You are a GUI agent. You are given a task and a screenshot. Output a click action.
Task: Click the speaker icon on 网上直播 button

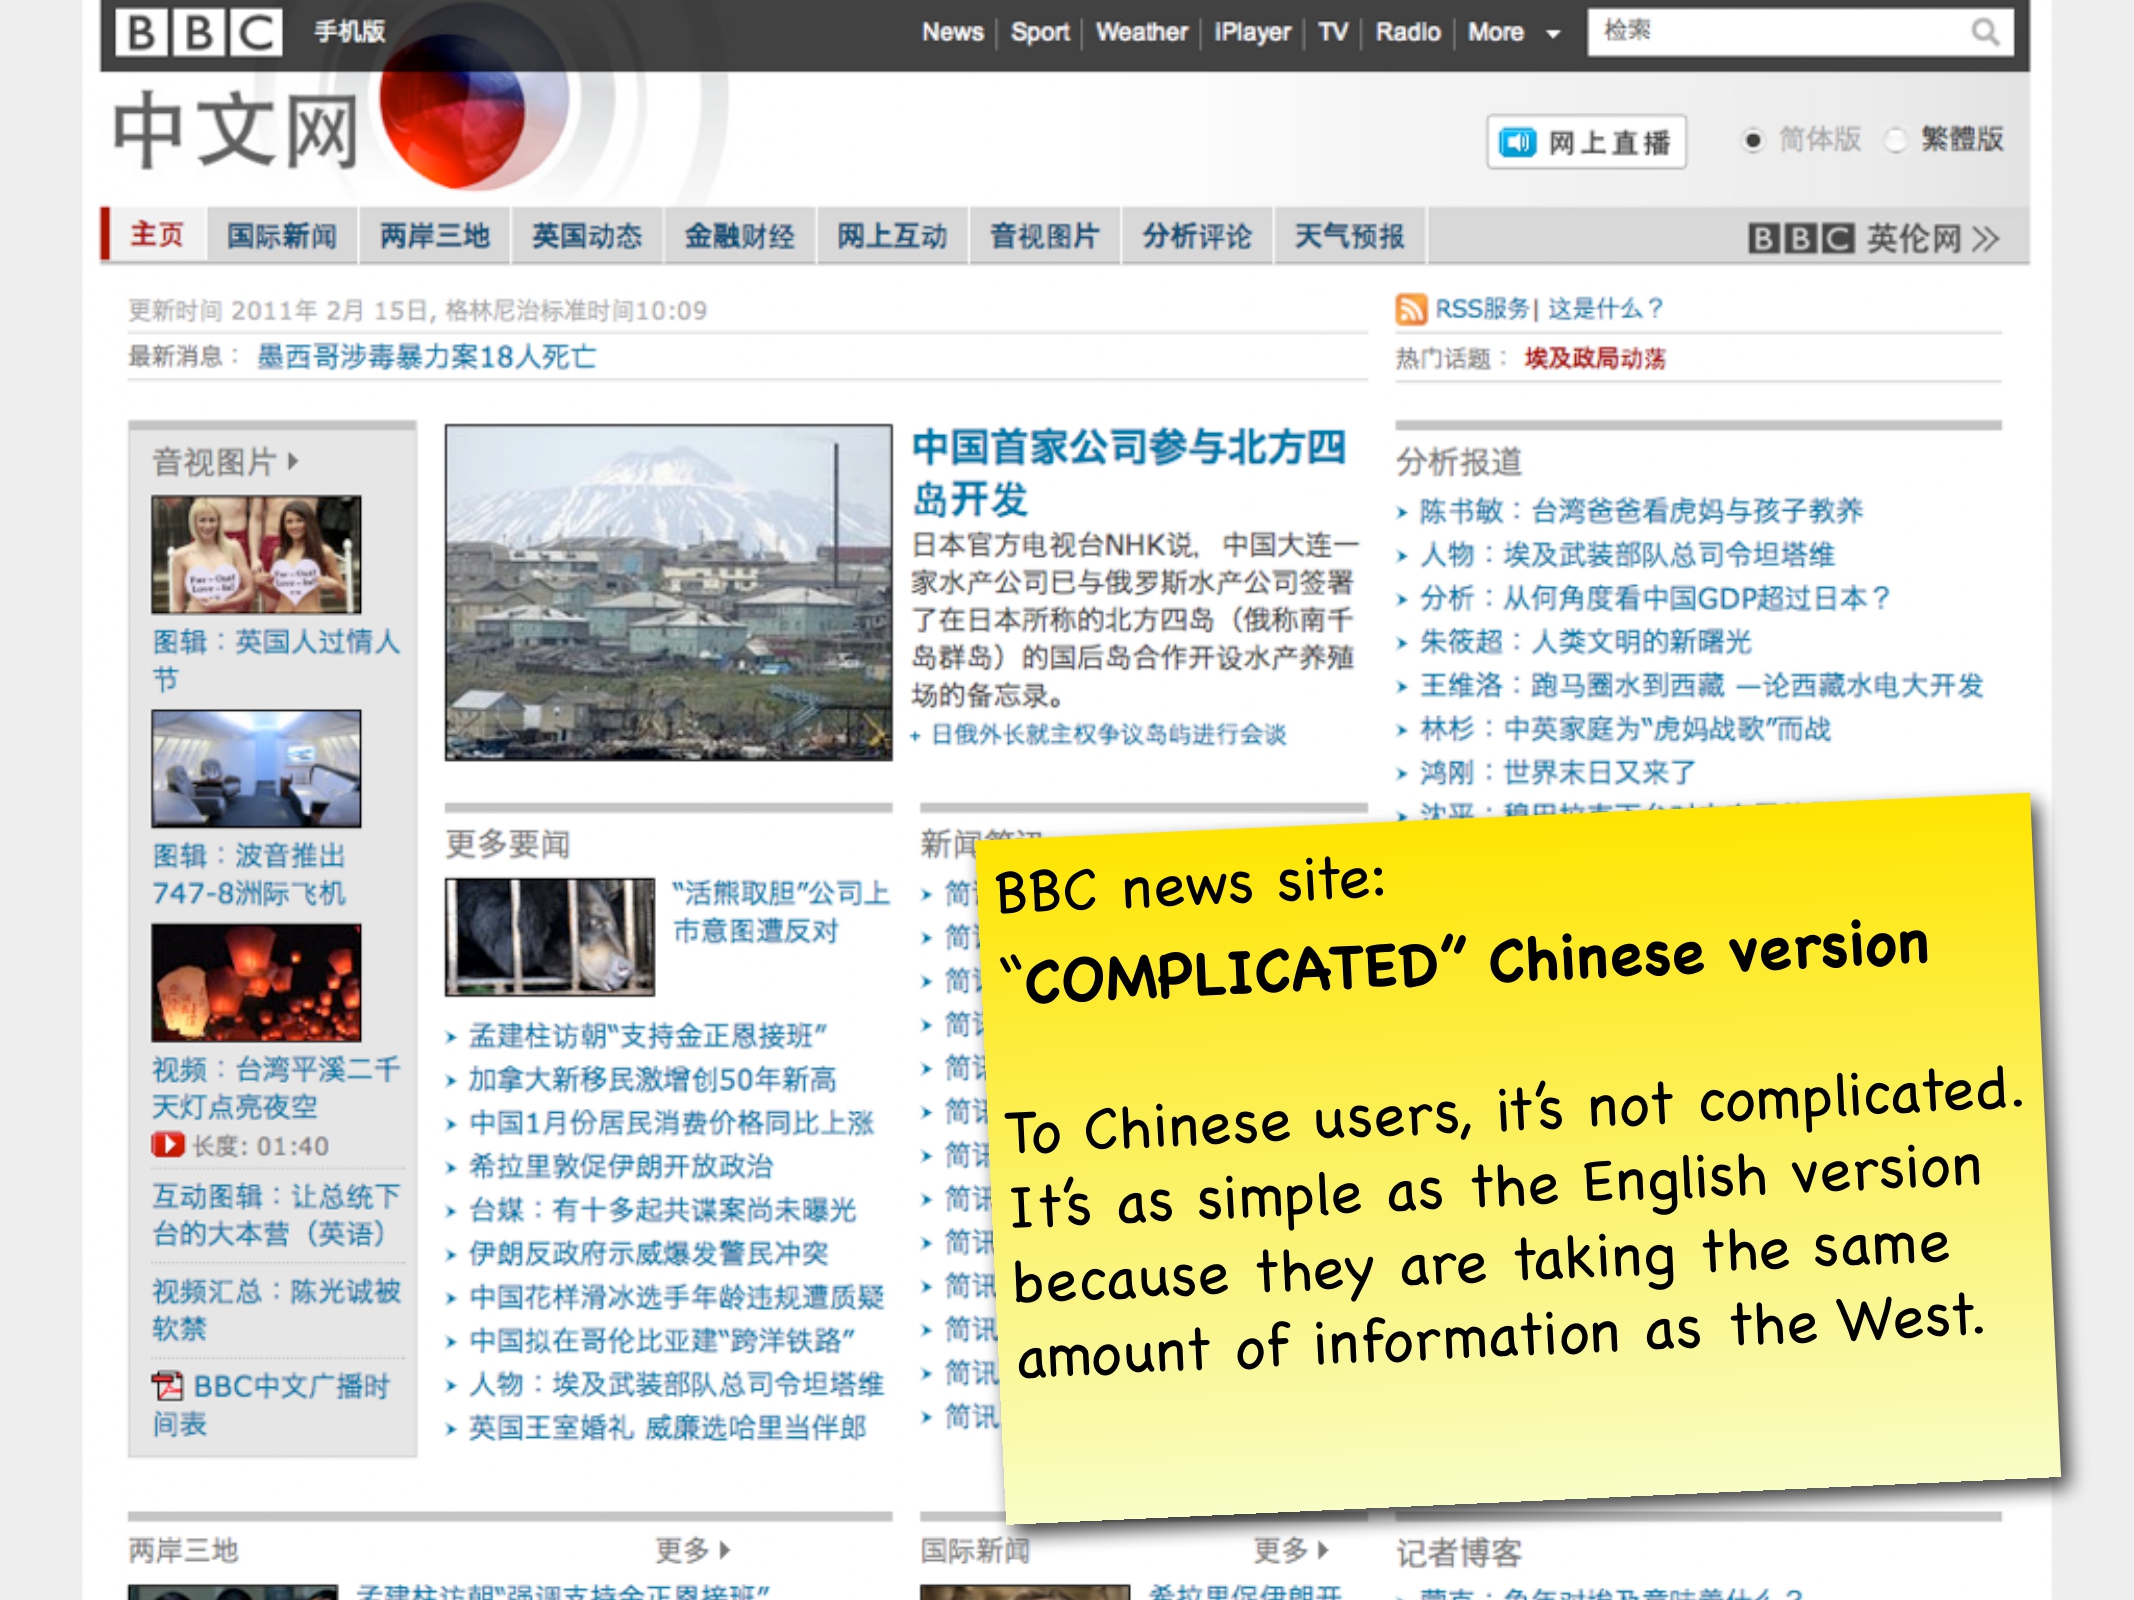pos(1517,142)
